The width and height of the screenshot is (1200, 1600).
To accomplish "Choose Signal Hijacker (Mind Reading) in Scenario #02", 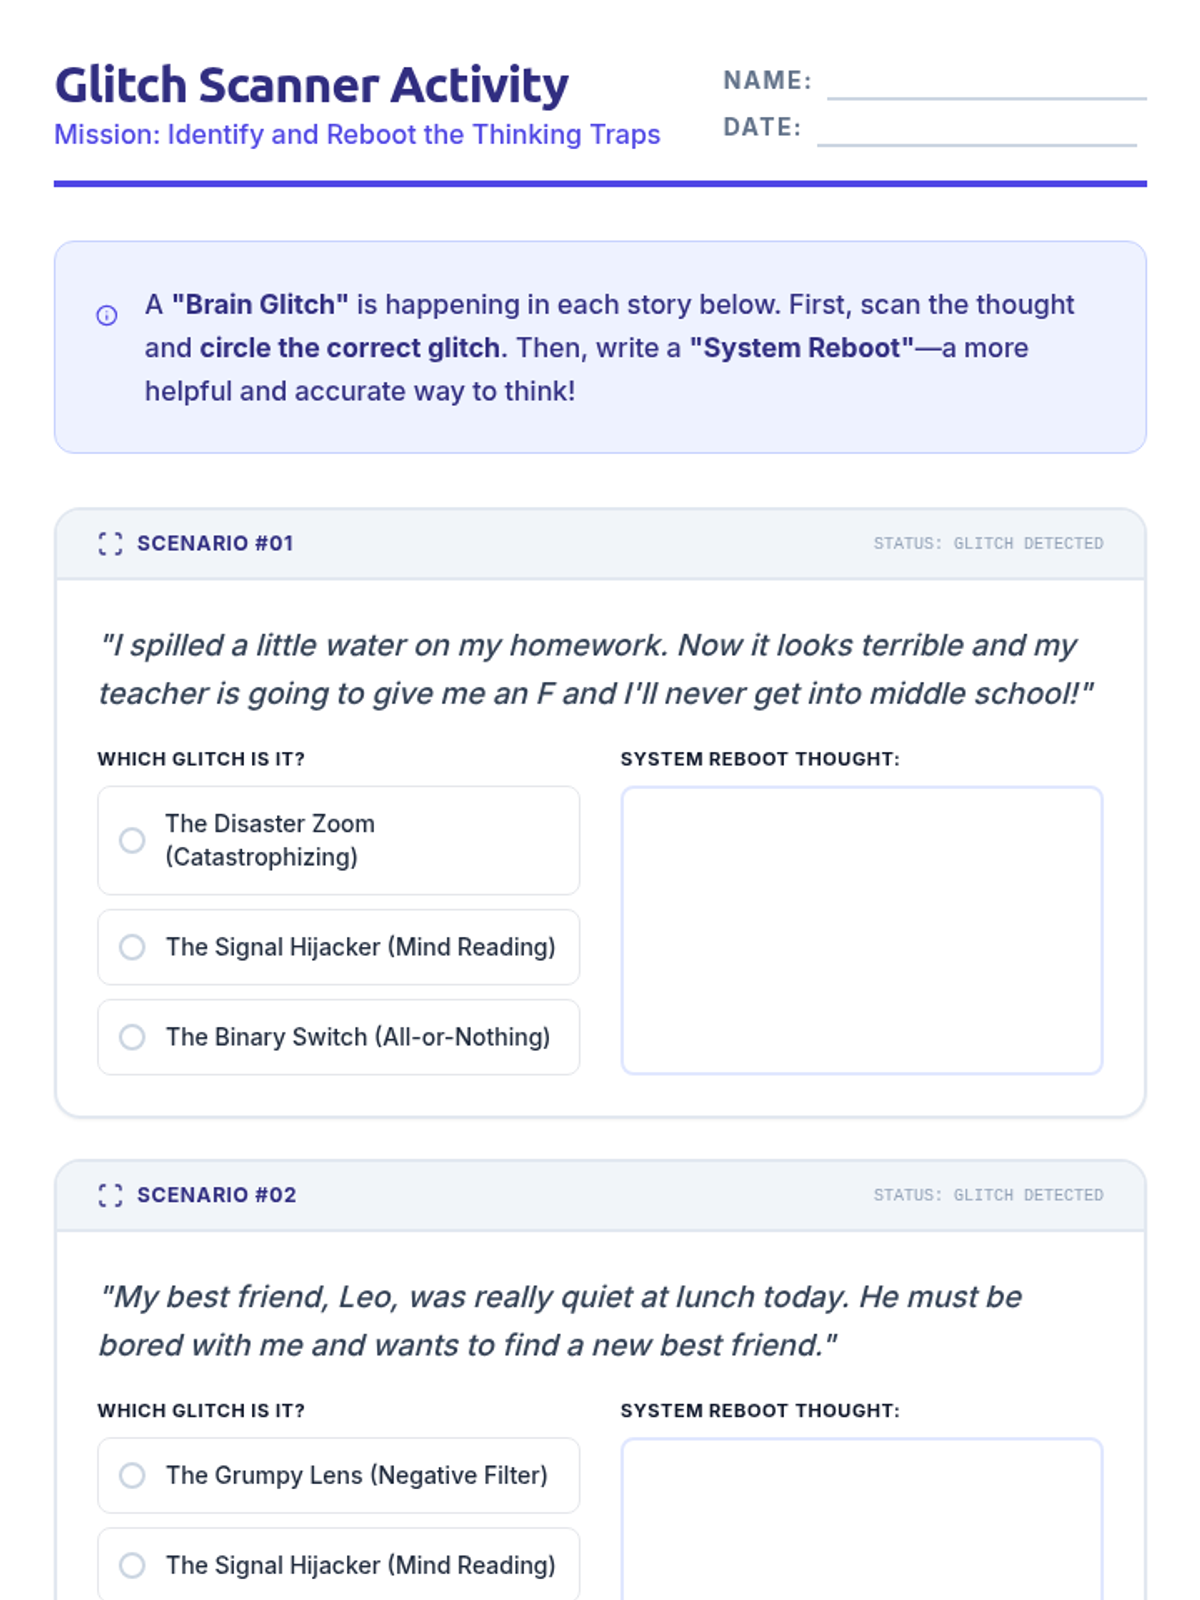I will (132, 1565).
